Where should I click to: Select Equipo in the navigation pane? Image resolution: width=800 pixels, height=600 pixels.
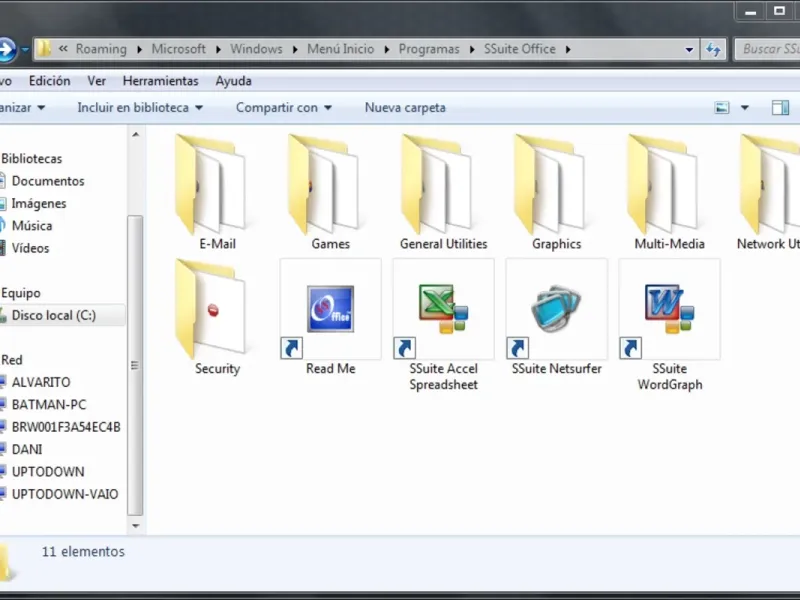click(21, 293)
